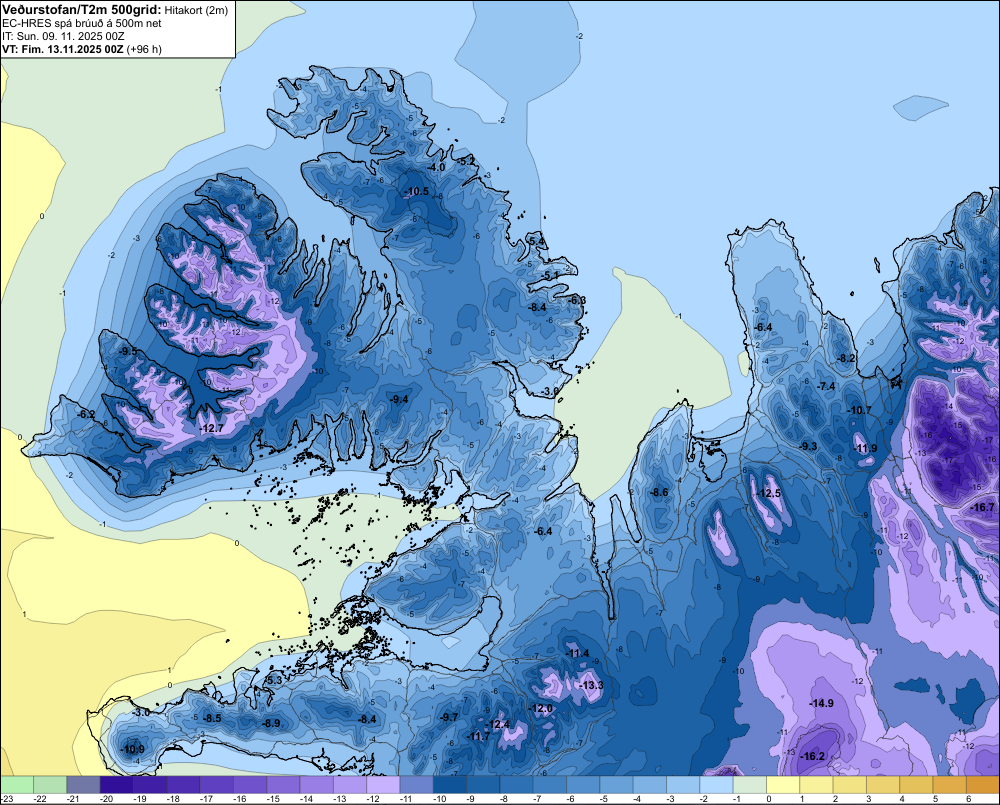Click the map title 'Veðurstofan/T2m 500grid'
The image size is (1000, 805).
pos(82,9)
